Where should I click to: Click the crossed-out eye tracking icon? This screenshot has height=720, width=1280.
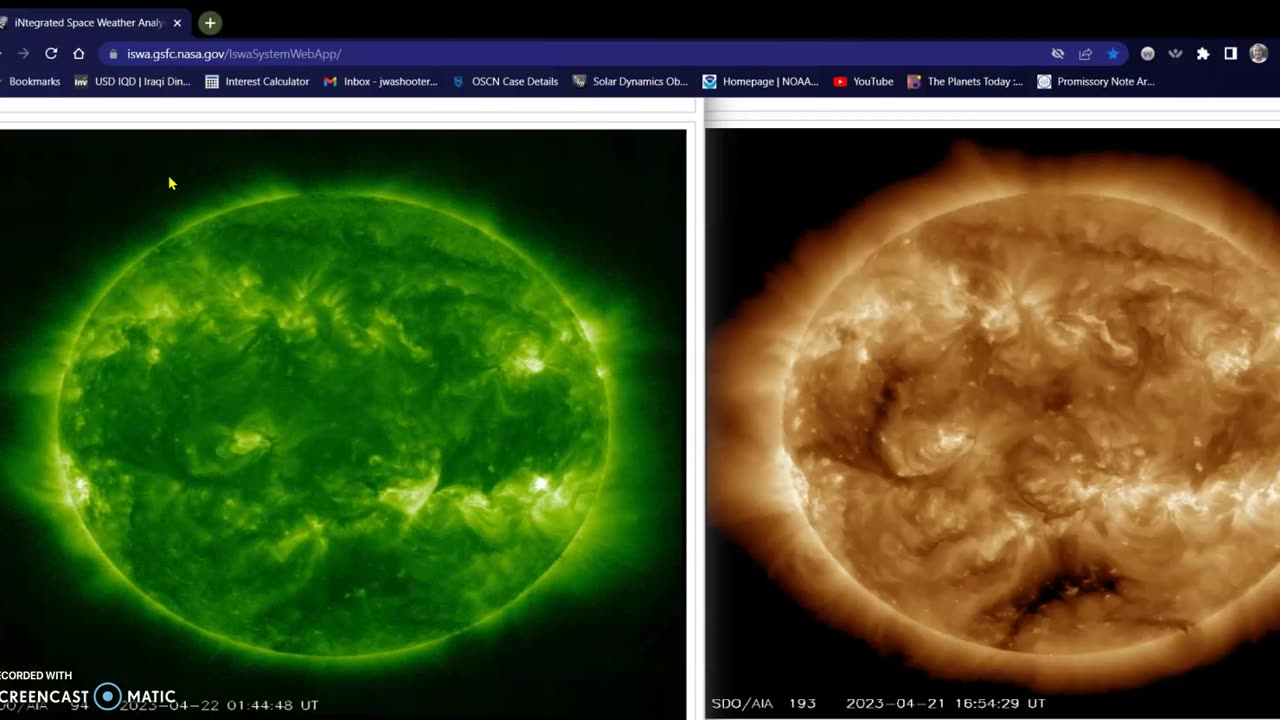click(x=1057, y=54)
